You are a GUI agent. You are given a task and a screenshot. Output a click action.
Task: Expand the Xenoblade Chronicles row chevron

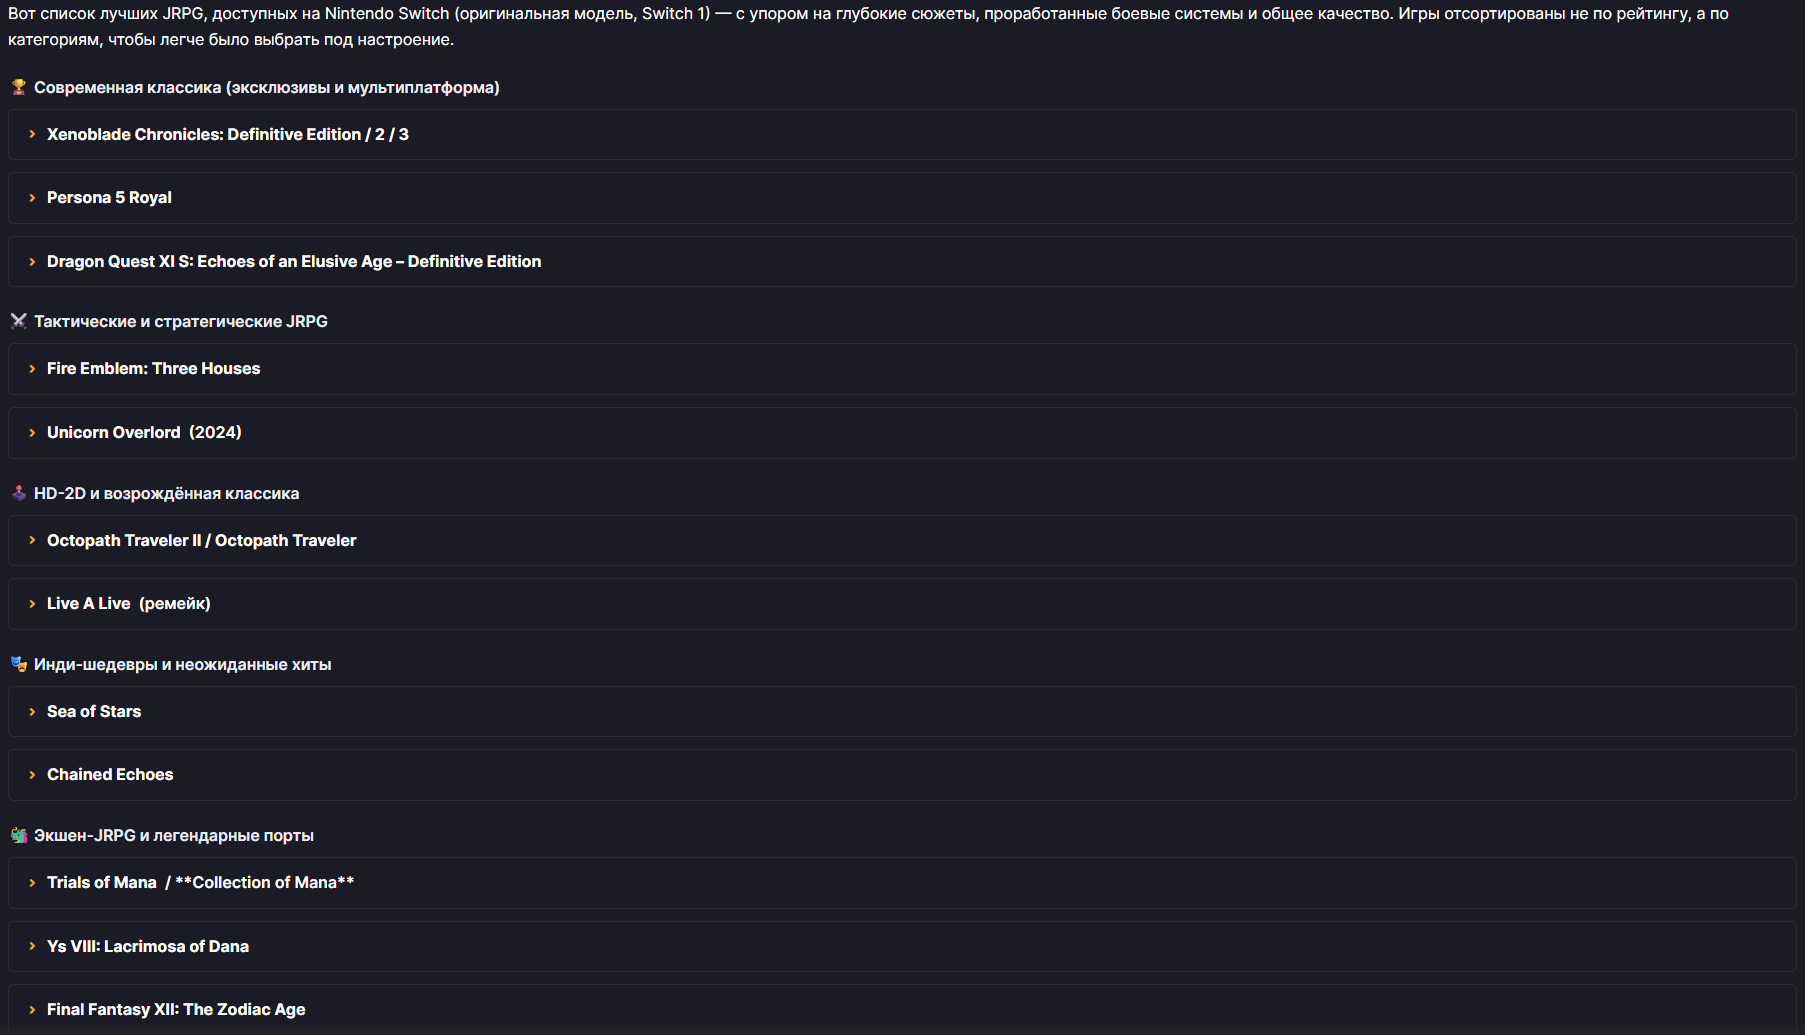[x=32, y=134]
